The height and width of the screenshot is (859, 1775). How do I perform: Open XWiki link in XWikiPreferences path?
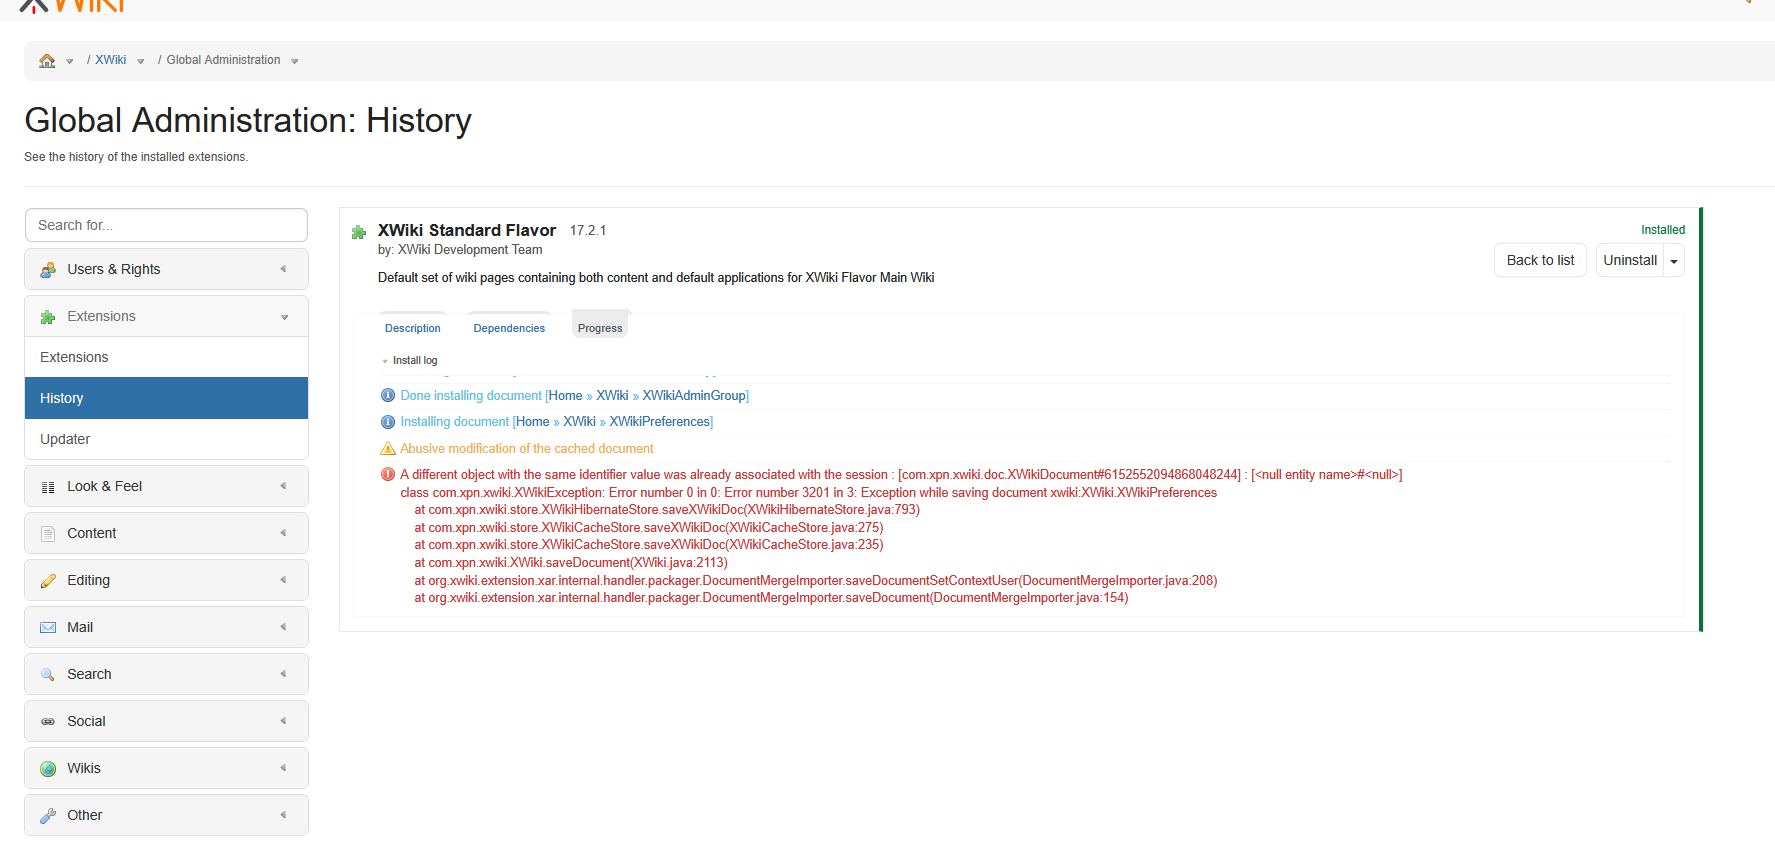[x=579, y=422]
